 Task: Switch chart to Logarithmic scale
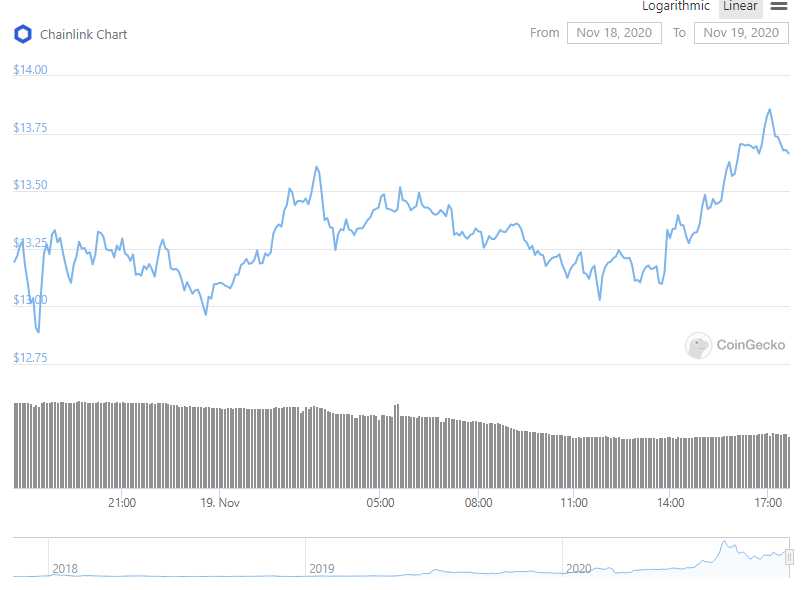[x=676, y=6]
